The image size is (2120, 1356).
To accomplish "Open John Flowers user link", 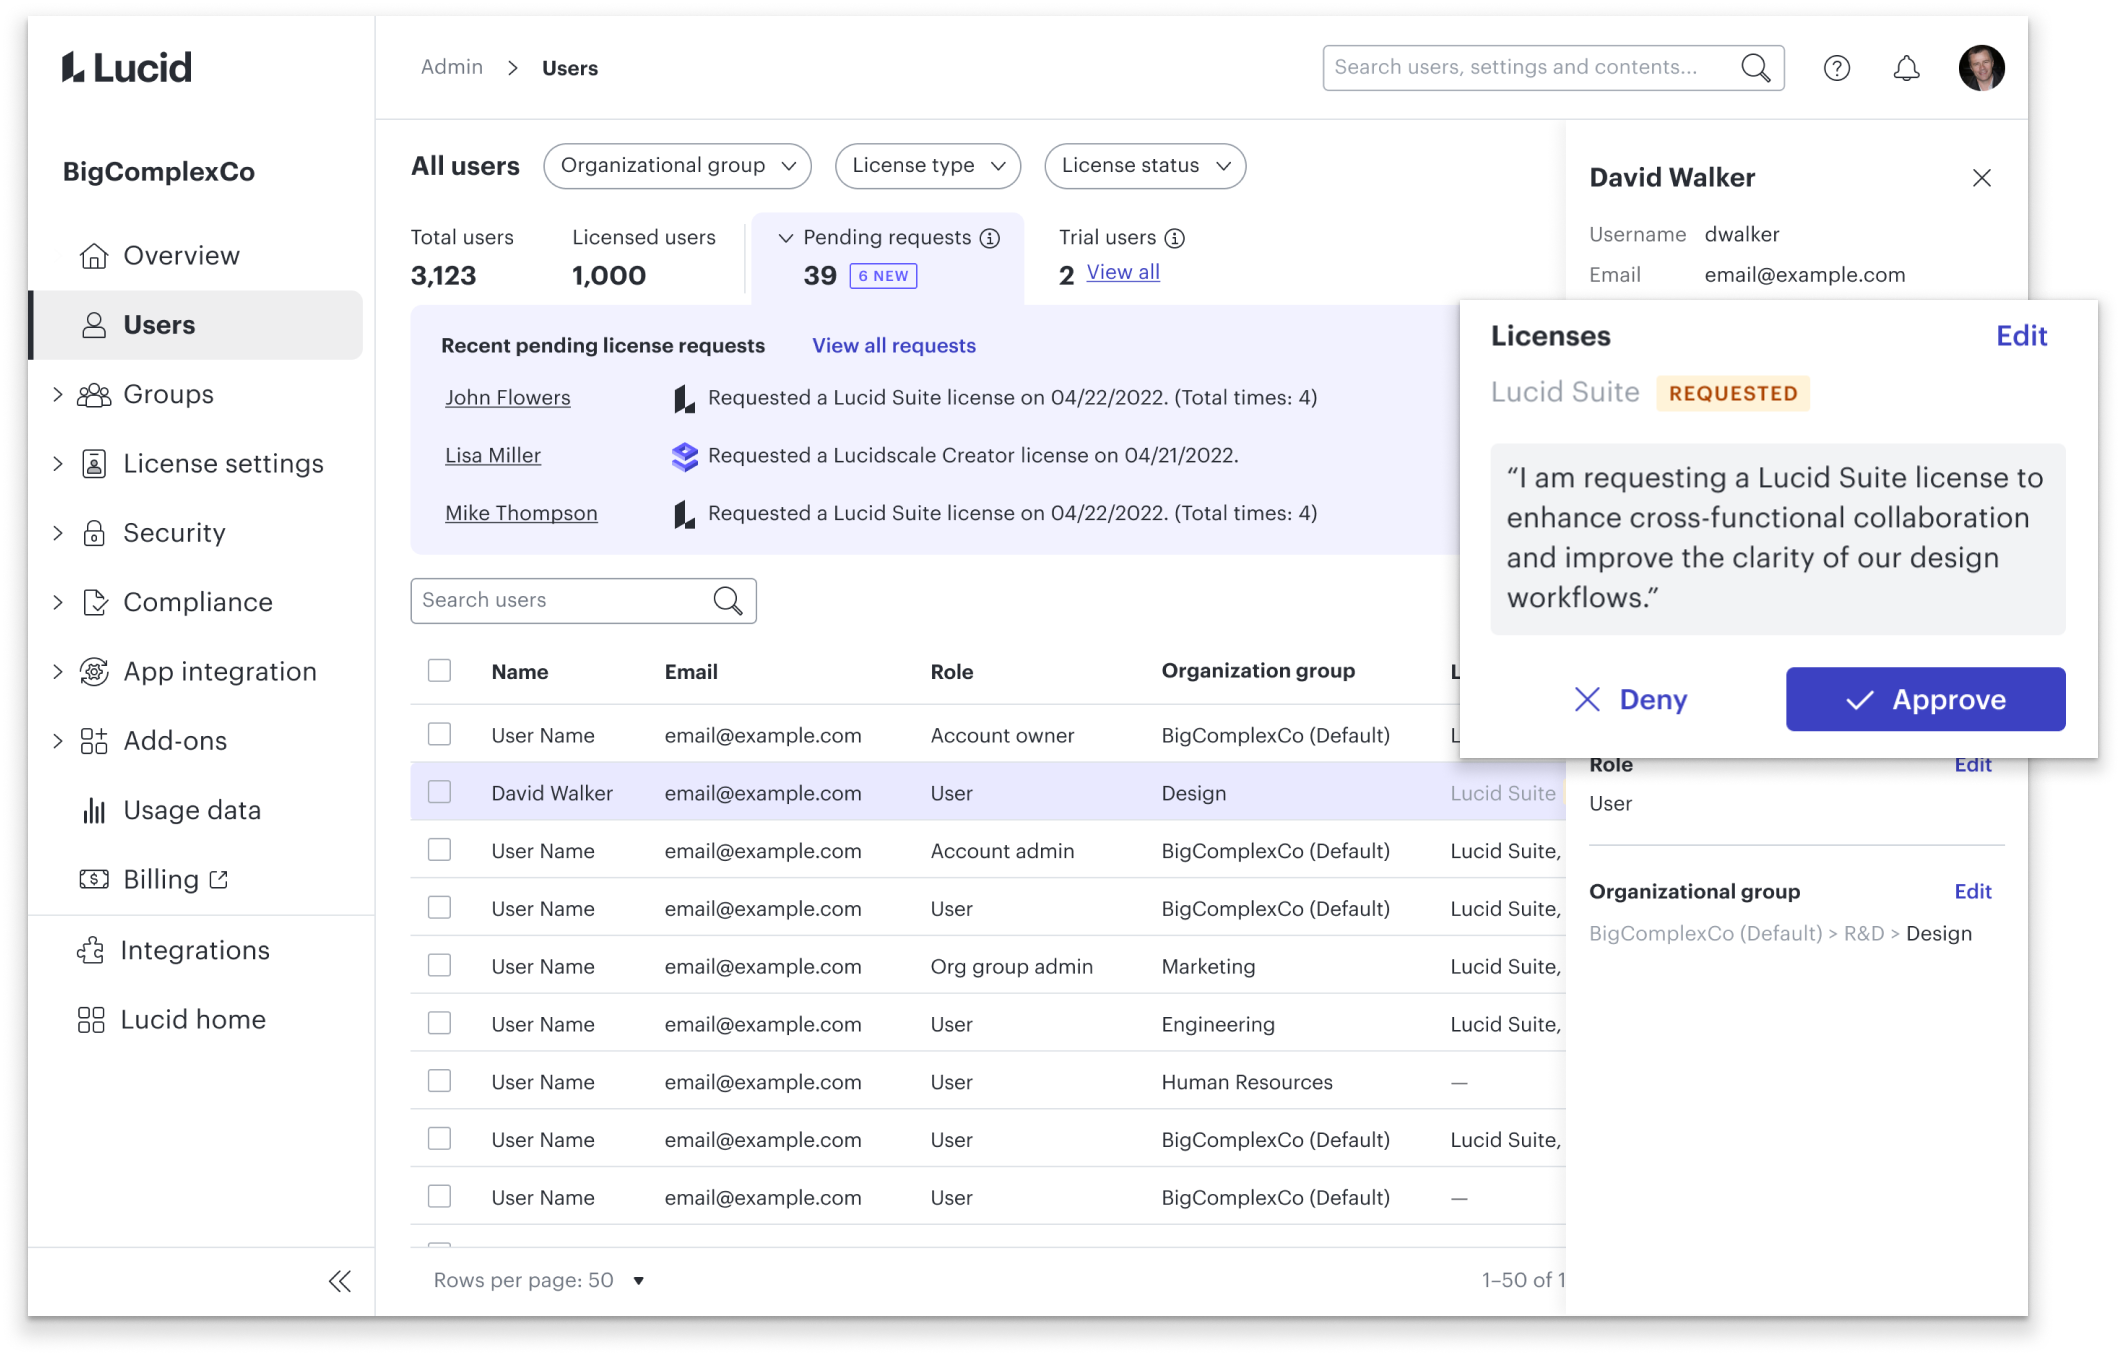I will coord(508,398).
